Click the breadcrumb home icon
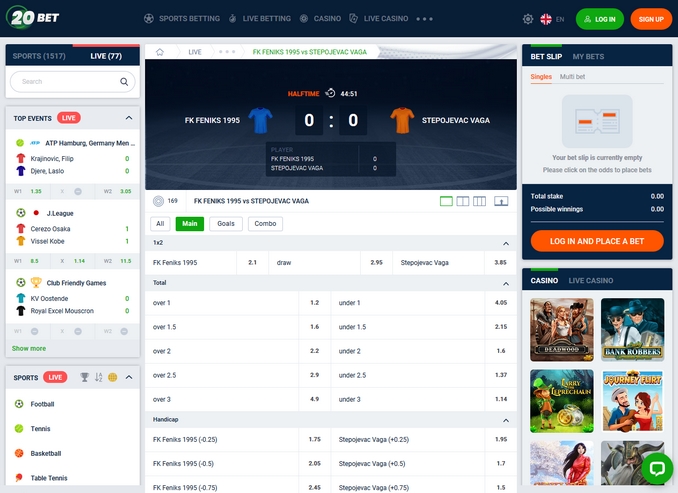This screenshot has width=678, height=493. click(x=160, y=52)
